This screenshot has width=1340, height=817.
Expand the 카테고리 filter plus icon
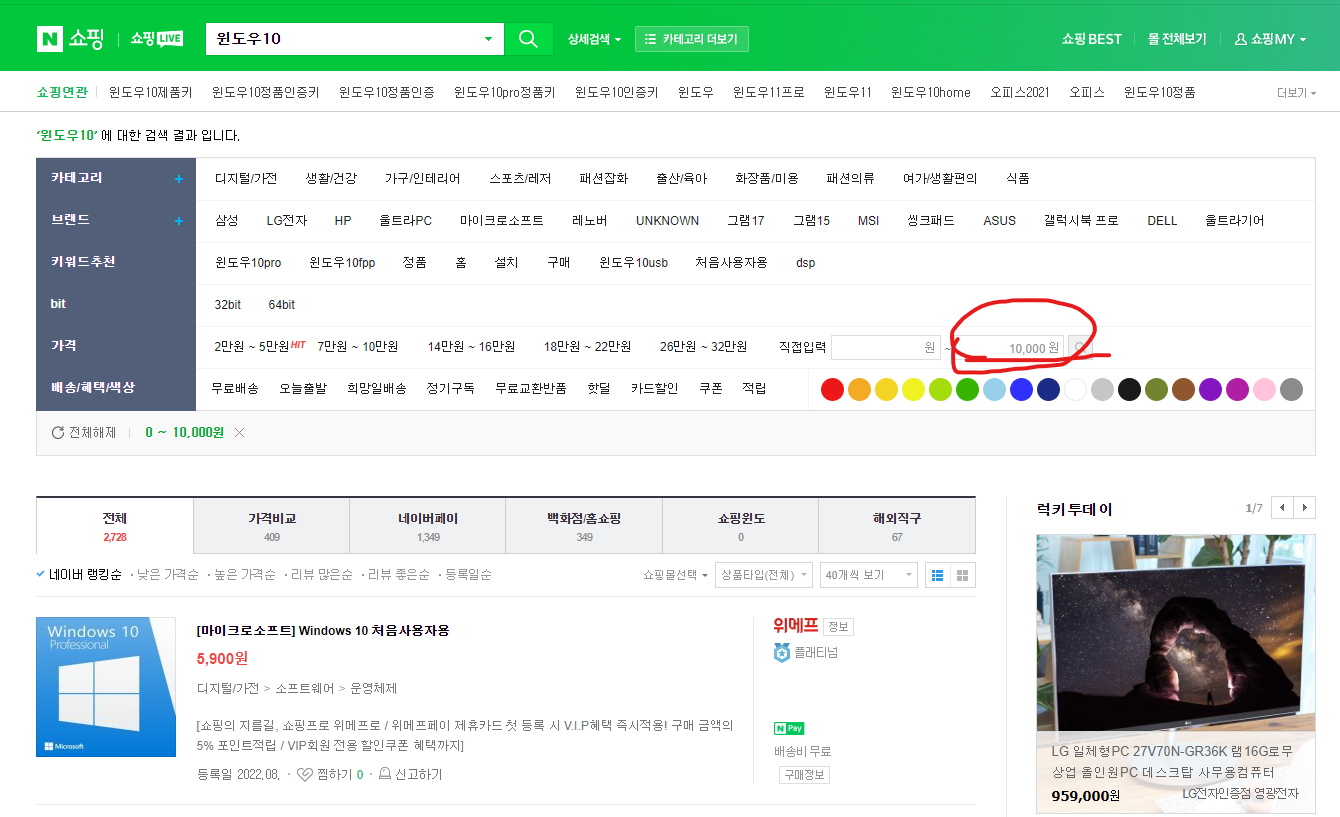179,179
